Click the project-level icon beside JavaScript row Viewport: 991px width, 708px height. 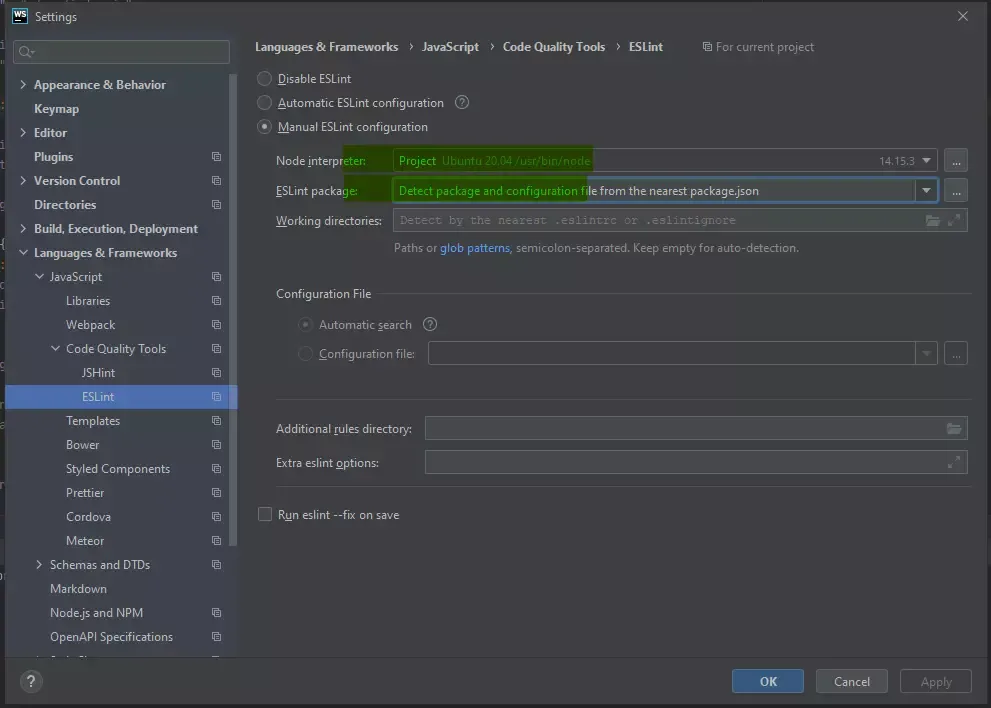coord(216,277)
